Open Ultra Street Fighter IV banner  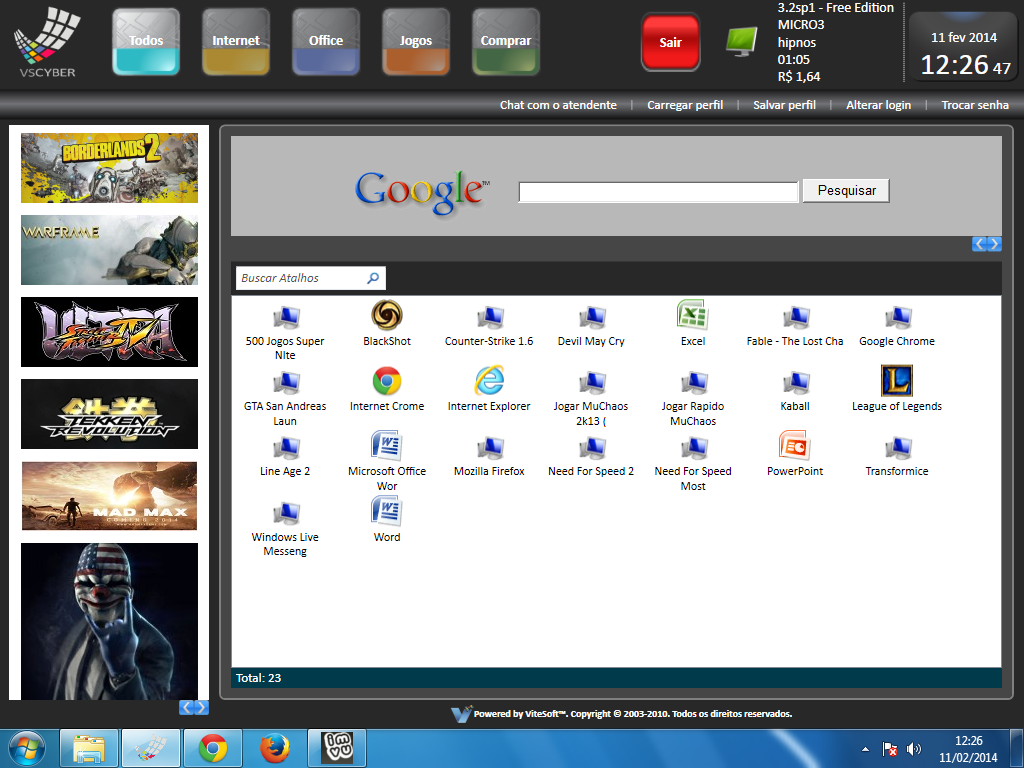tap(109, 332)
